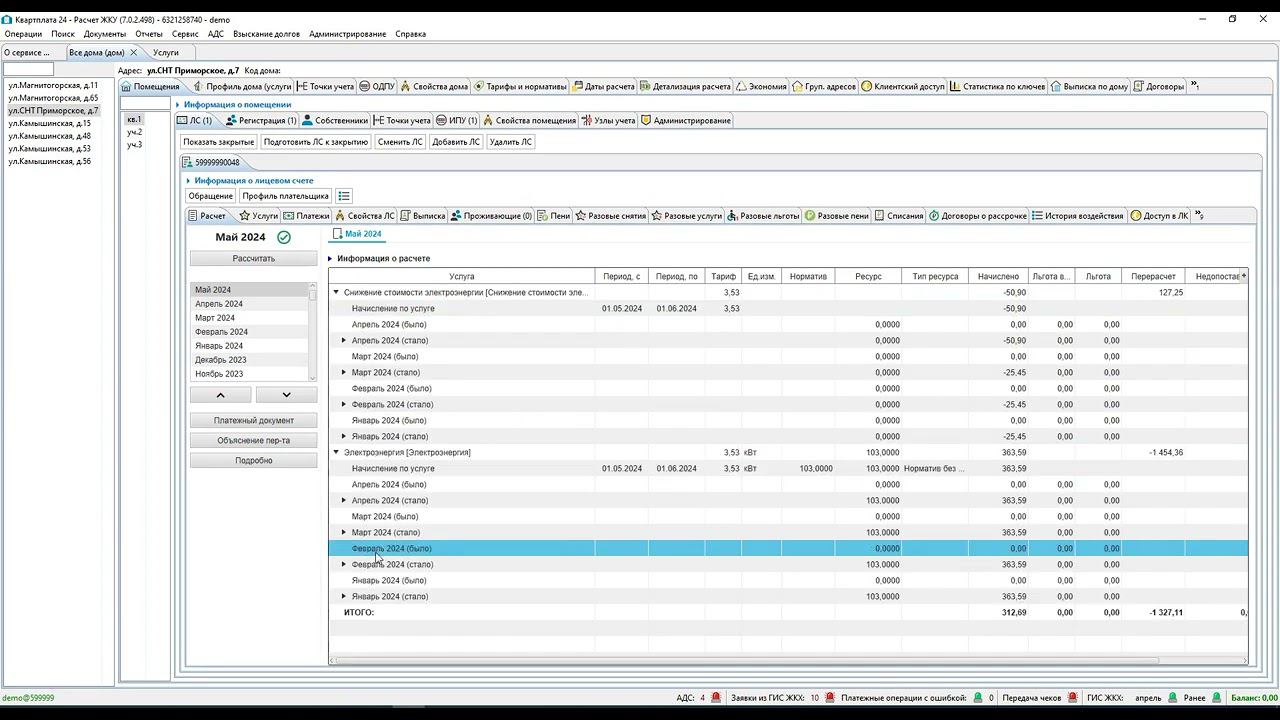
Task: Open the Услуги star tab in account
Action: click(258, 215)
